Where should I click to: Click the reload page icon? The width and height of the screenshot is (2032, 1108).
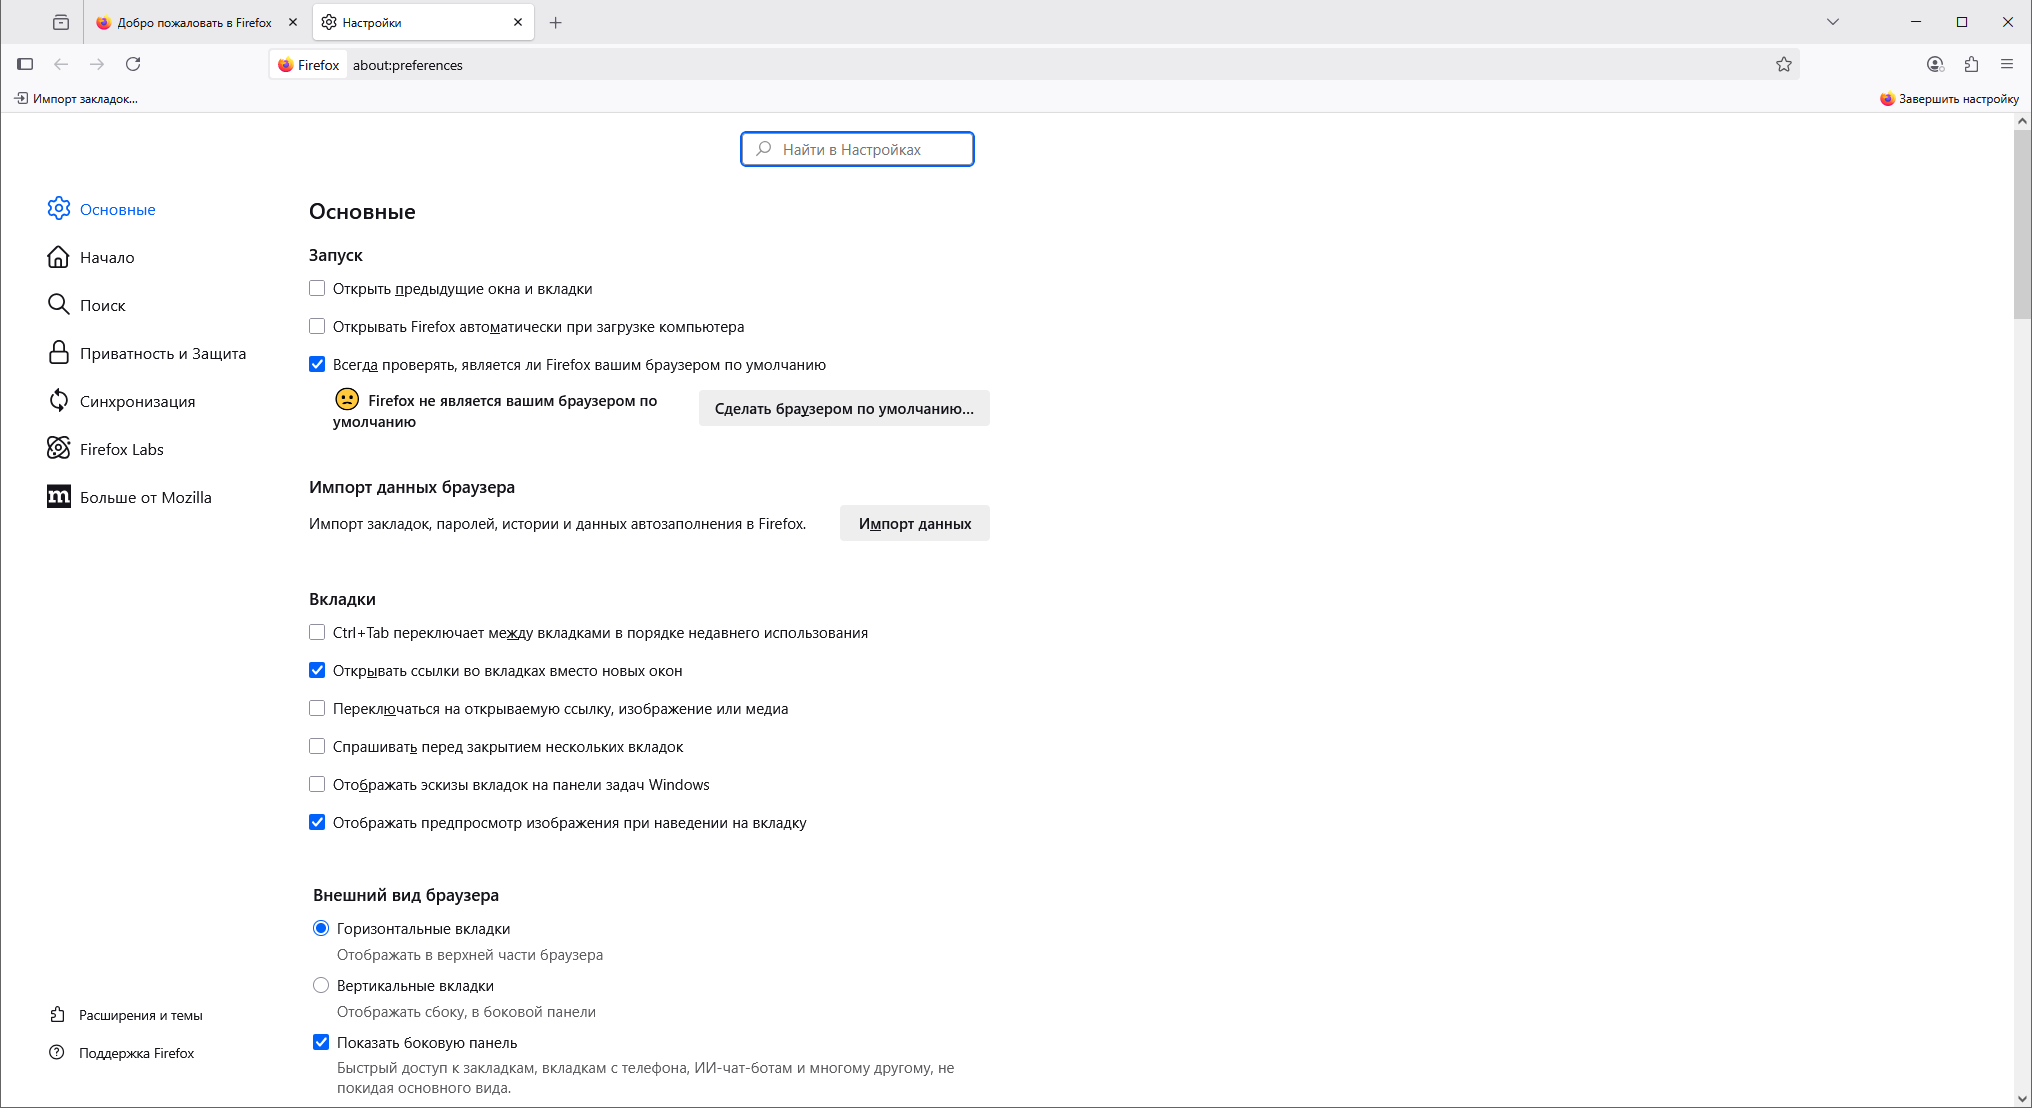tap(133, 64)
